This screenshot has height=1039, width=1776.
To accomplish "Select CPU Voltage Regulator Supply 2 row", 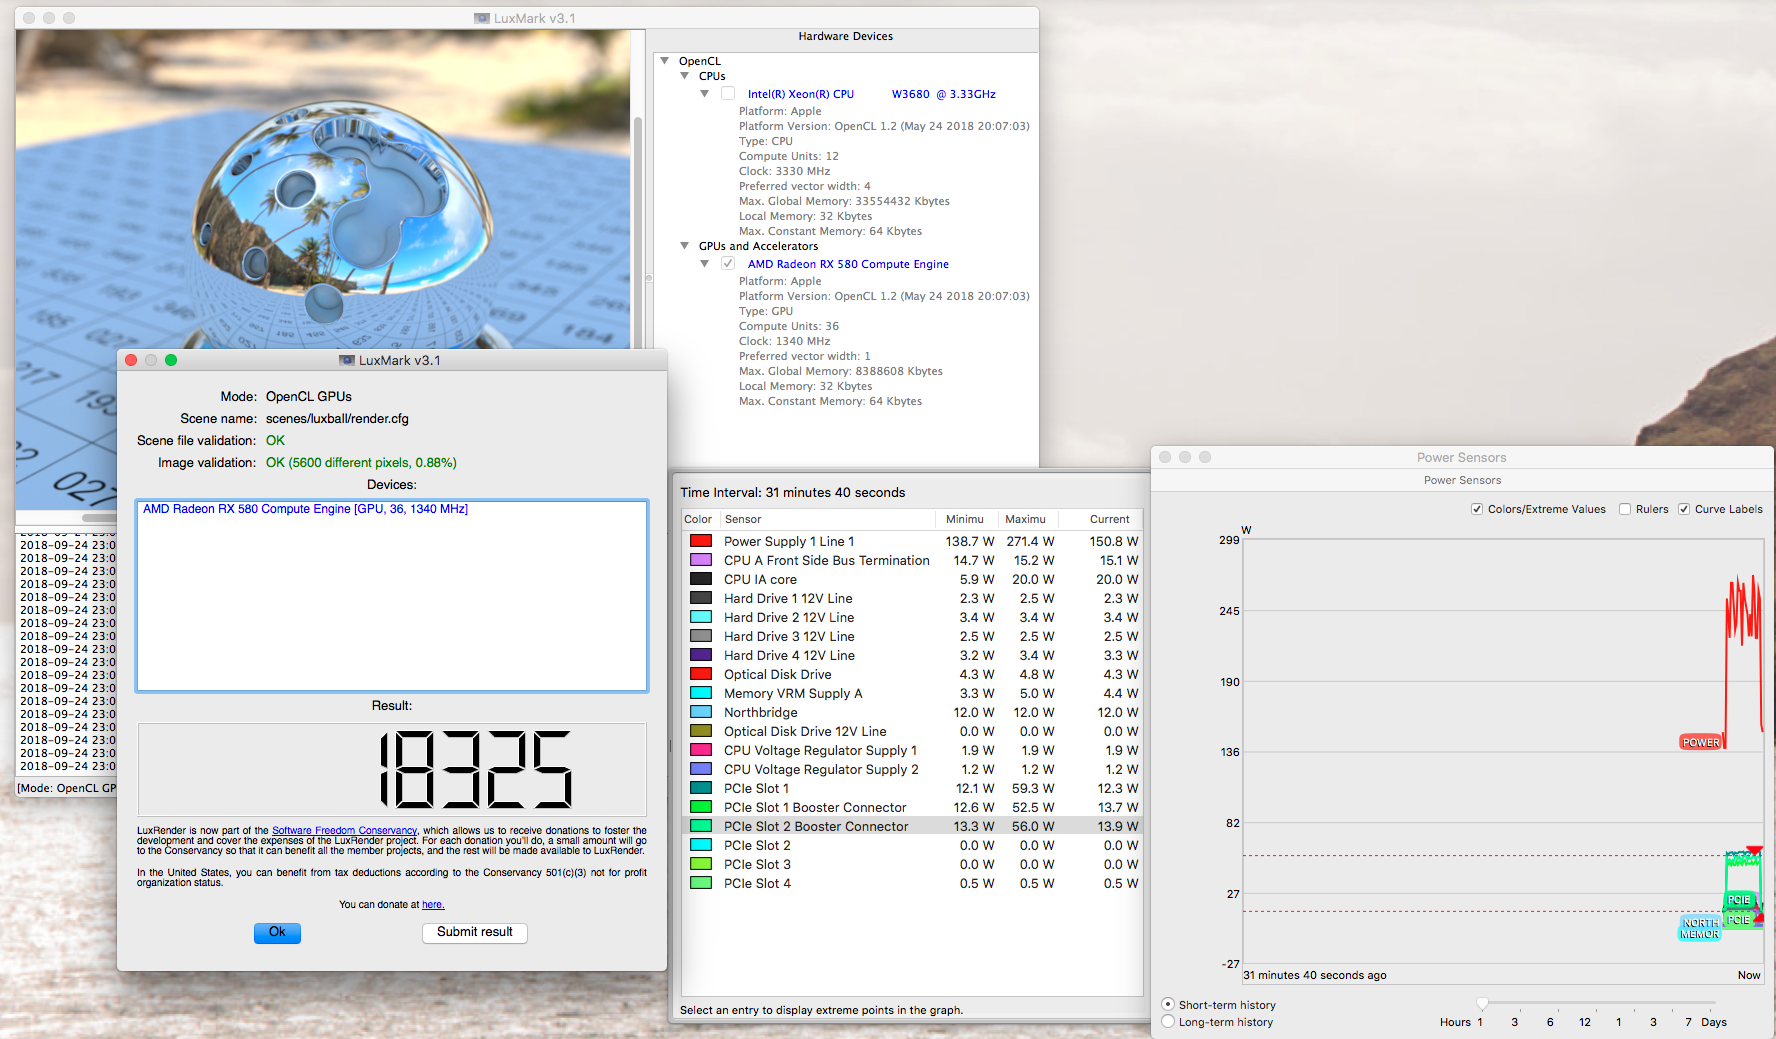I will click(x=911, y=769).
